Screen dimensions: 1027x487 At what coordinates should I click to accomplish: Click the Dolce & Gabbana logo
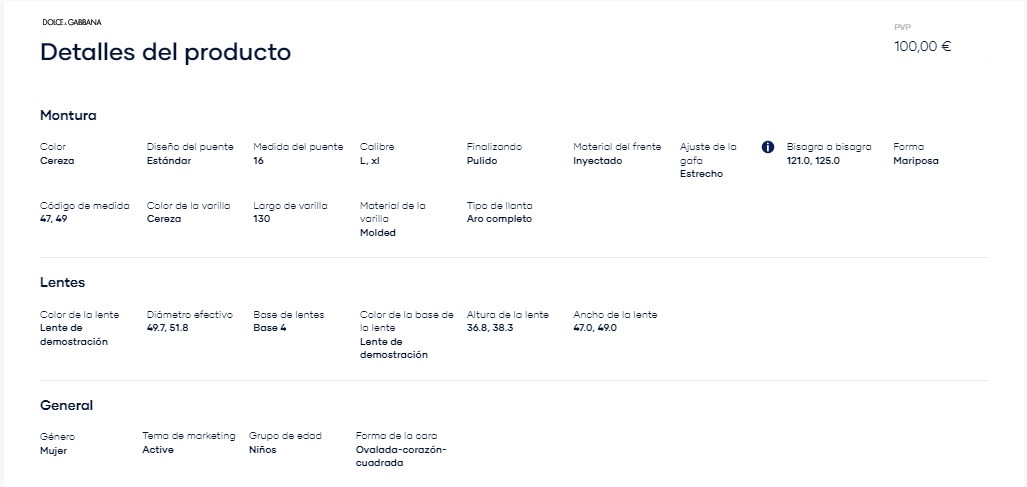click(72, 22)
